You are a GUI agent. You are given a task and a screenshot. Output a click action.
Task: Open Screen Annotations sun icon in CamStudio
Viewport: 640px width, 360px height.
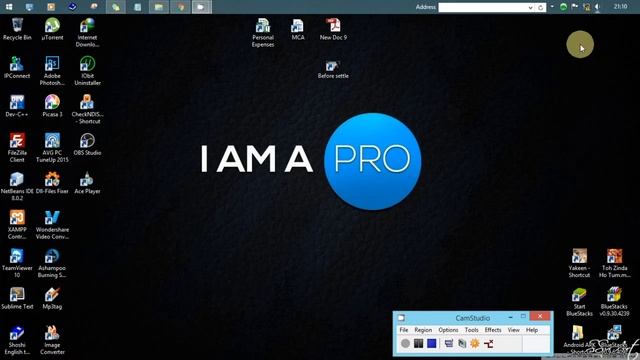pos(475,343)
